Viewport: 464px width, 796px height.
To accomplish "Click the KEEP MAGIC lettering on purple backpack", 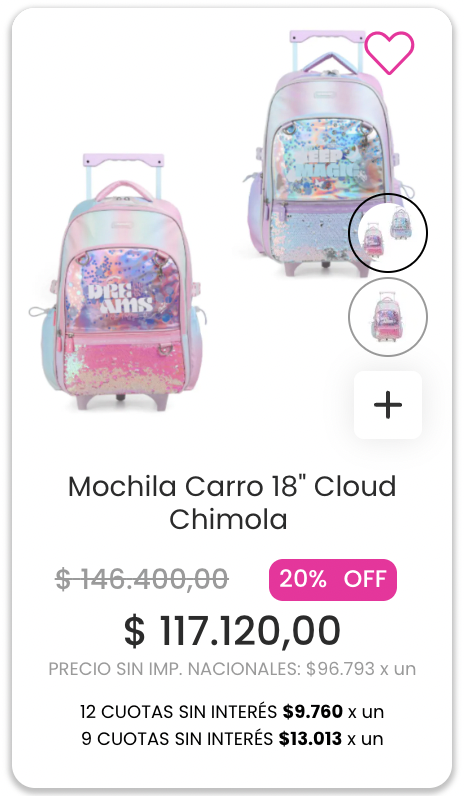I will [x=328, y=164].
